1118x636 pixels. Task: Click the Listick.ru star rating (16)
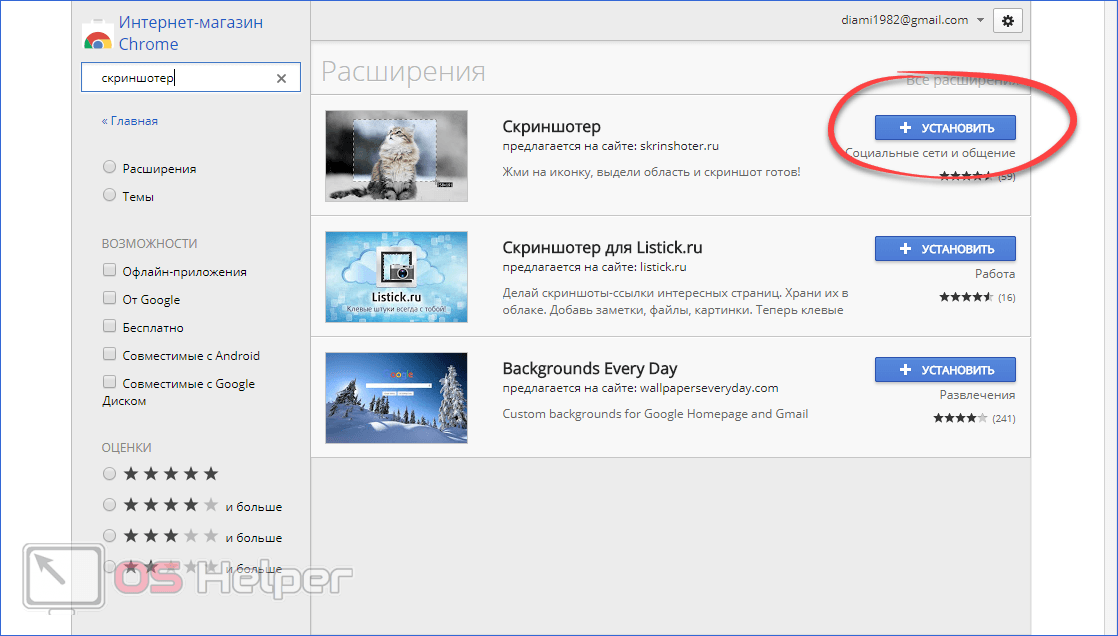[x=977, y=297]
